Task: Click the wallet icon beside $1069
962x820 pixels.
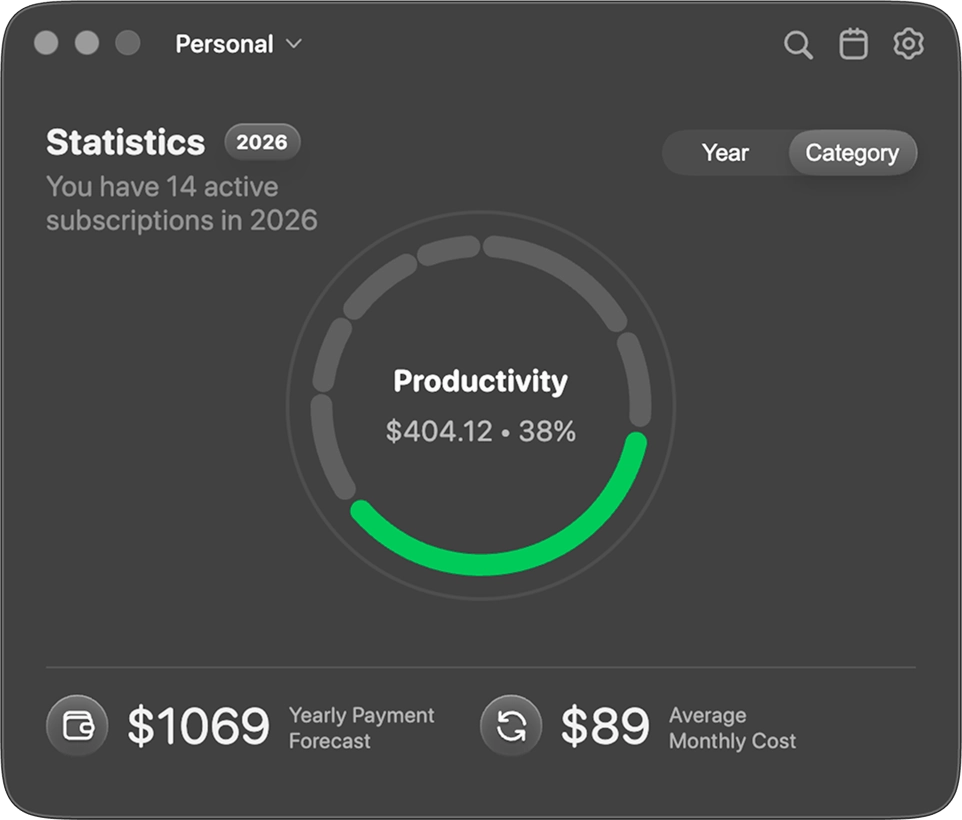Action: pos(77,726)
